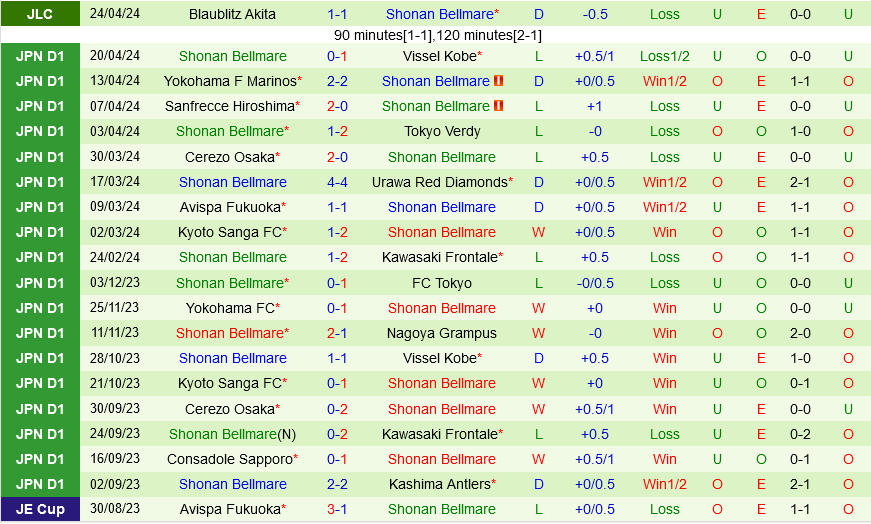Open the Blaublitz Akita team link
871x524 pixels.
click(233, 14)
